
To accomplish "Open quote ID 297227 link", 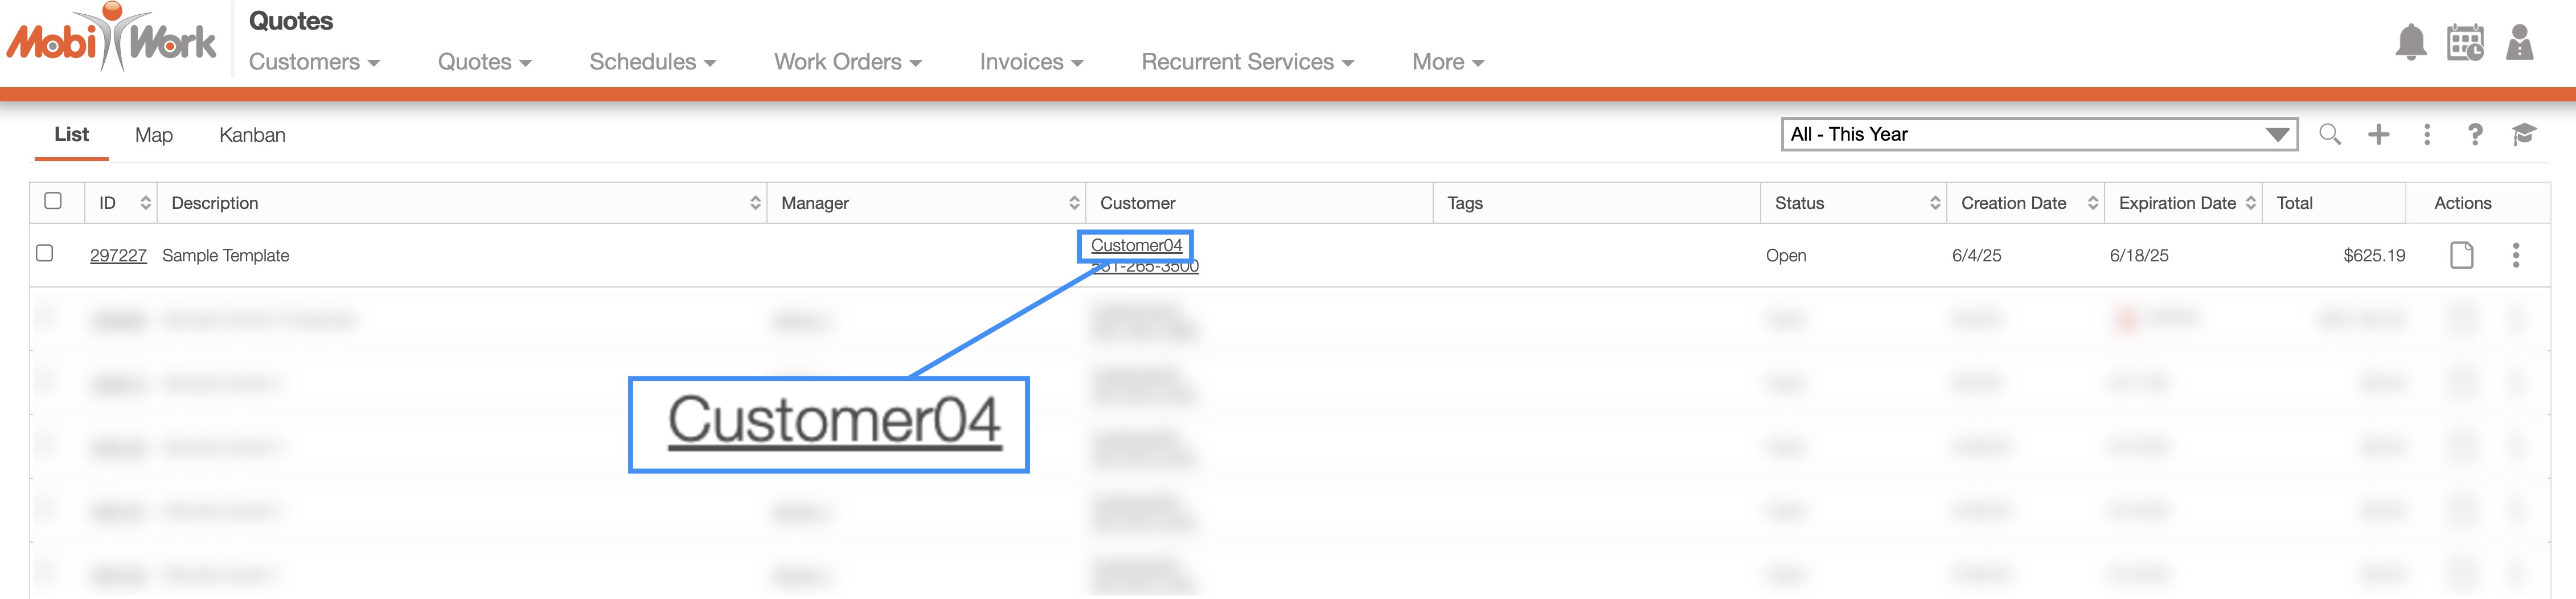I will coord(118,256).
